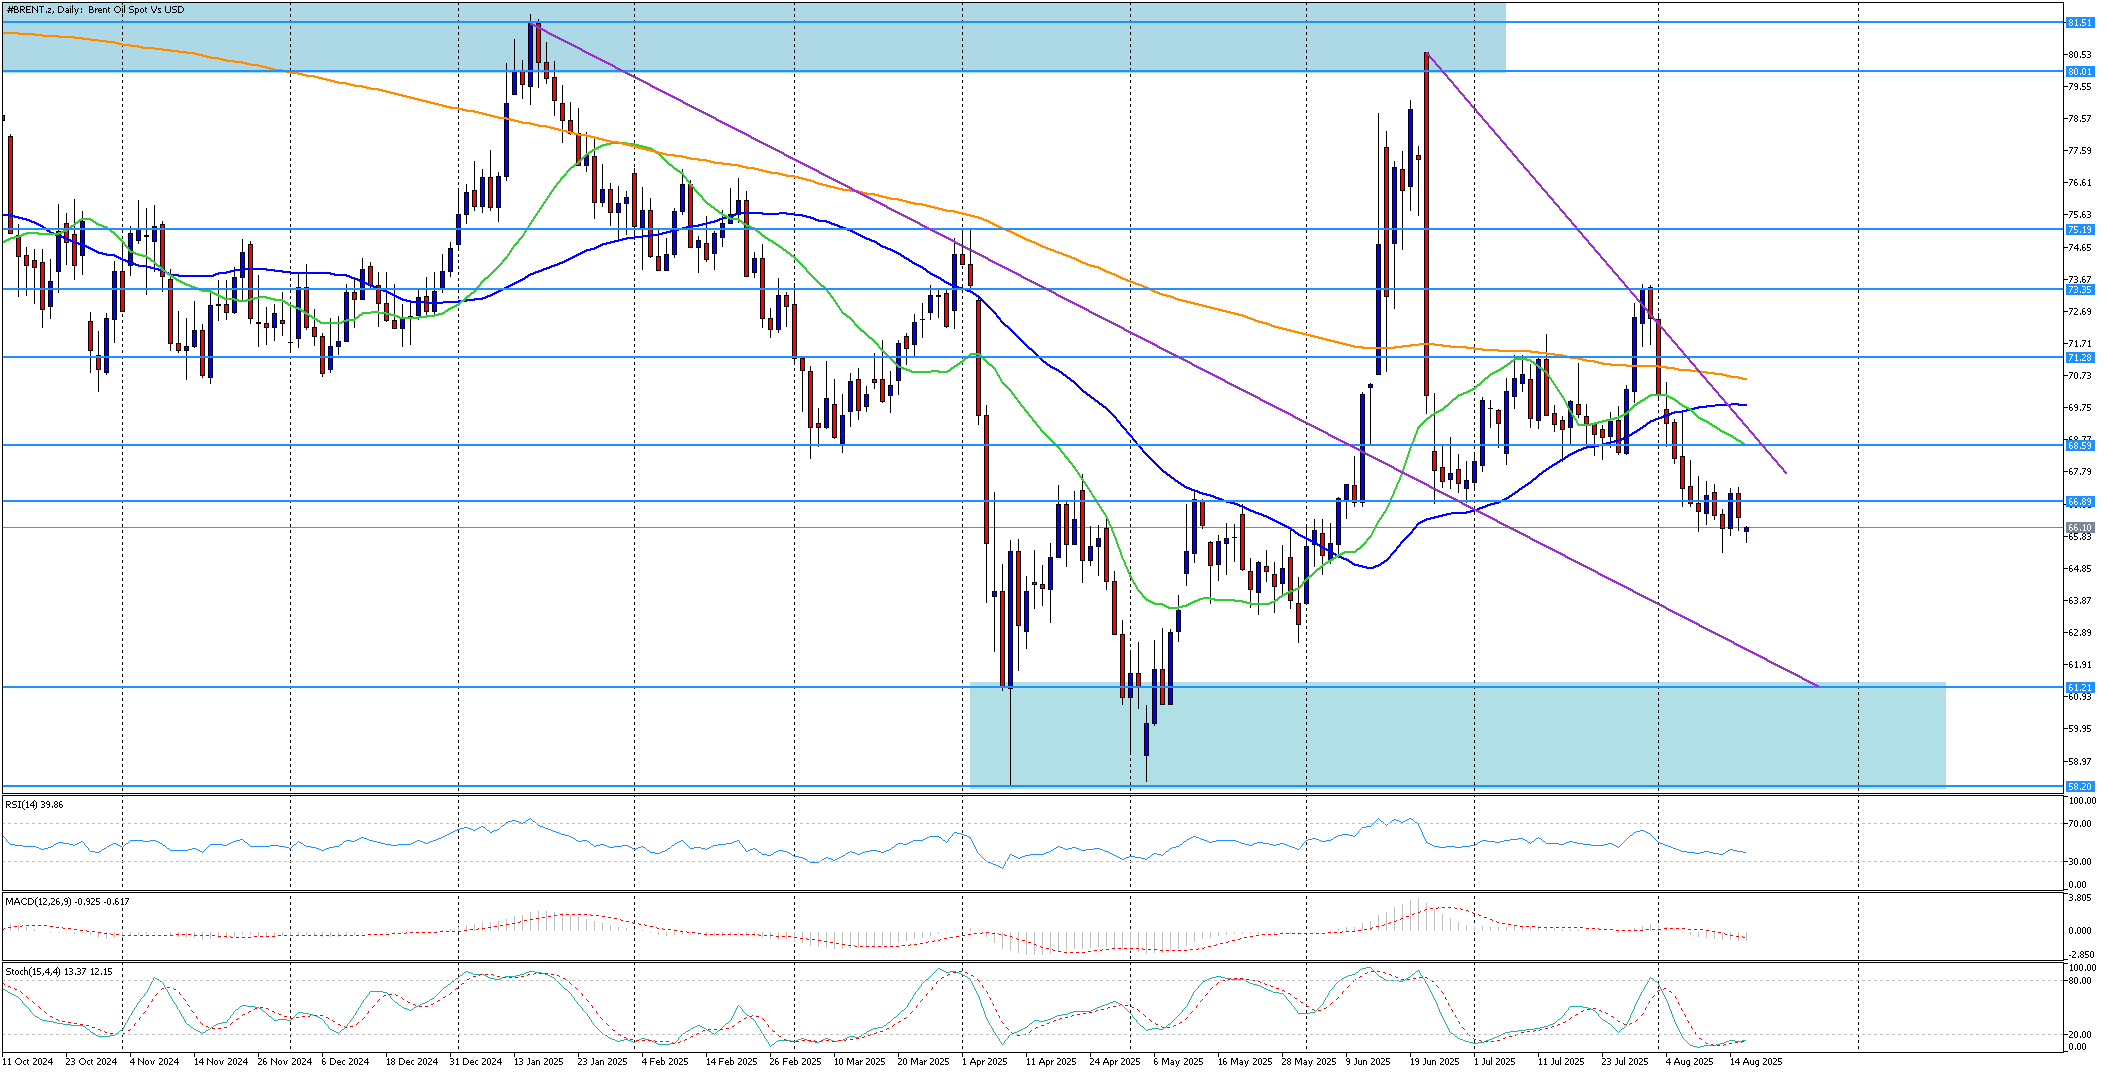Click the 73.35 horizontal line price tag
This screenshot has height=1073, width=2106.
(x=2079, y=289)
